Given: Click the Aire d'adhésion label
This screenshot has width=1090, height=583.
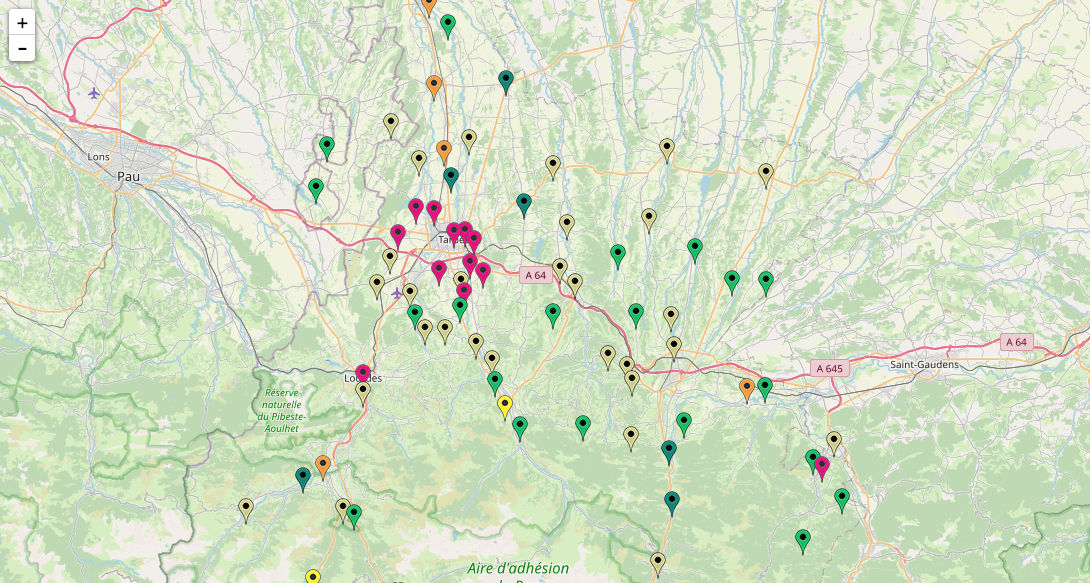Looking at the screenshot, I should 518,569.
